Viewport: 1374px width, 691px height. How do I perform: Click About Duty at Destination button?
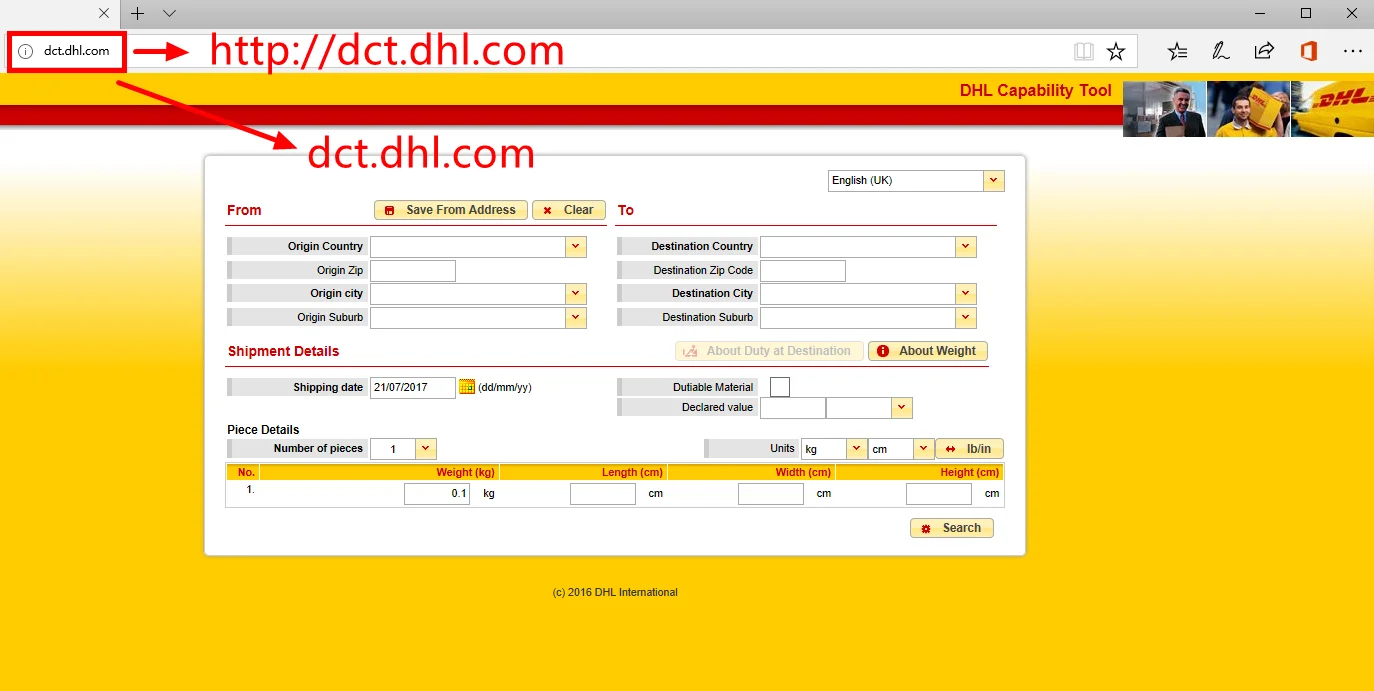click(x=768, y=351)
